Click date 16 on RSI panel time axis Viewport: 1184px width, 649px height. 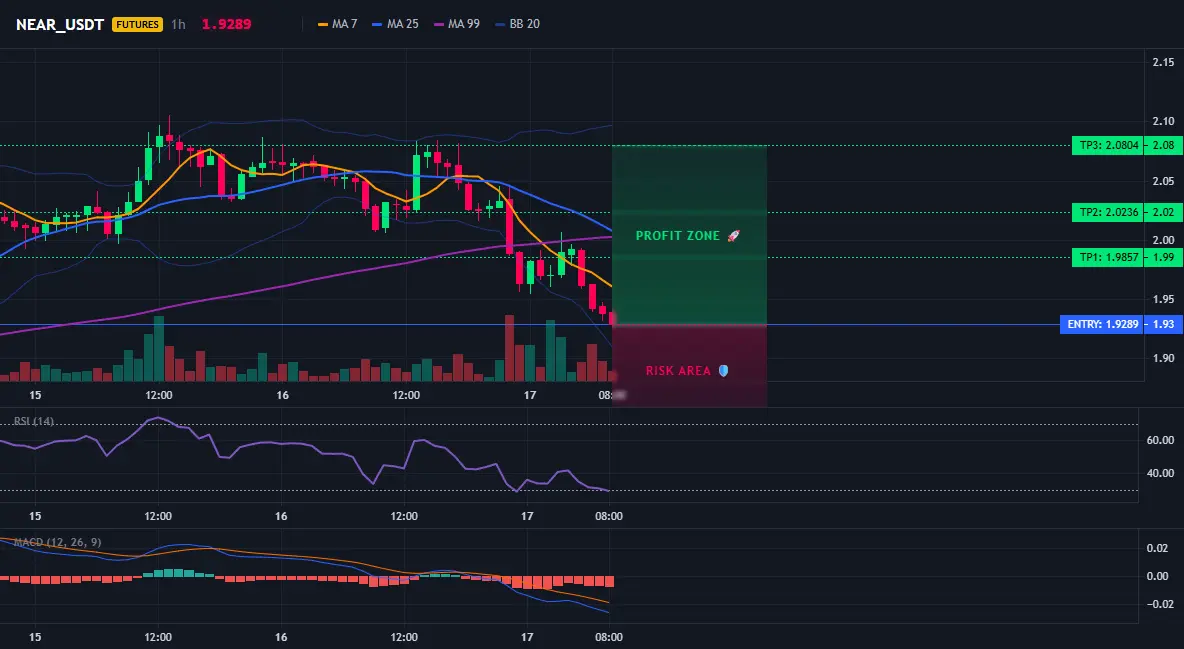(281, 516)
